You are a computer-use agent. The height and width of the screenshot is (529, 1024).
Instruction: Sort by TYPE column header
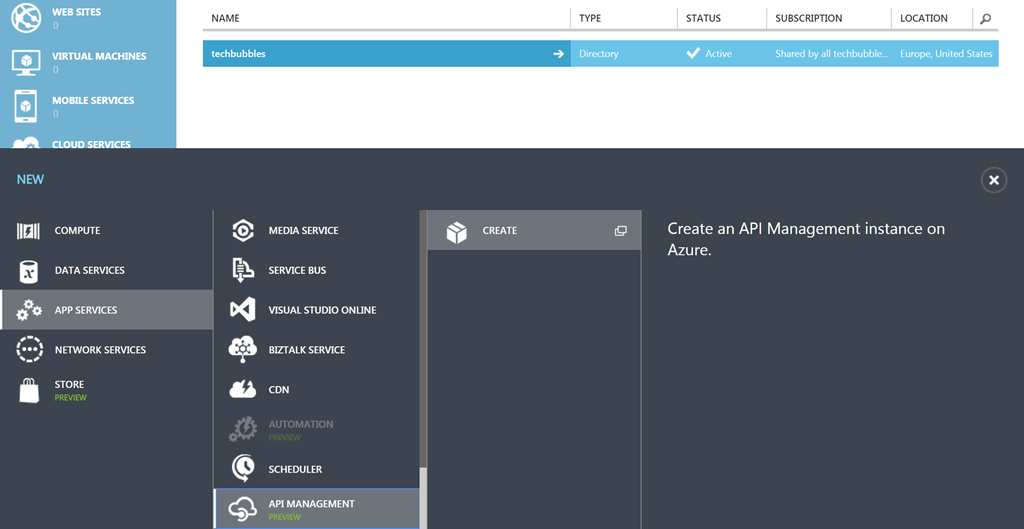coord(590,18)
